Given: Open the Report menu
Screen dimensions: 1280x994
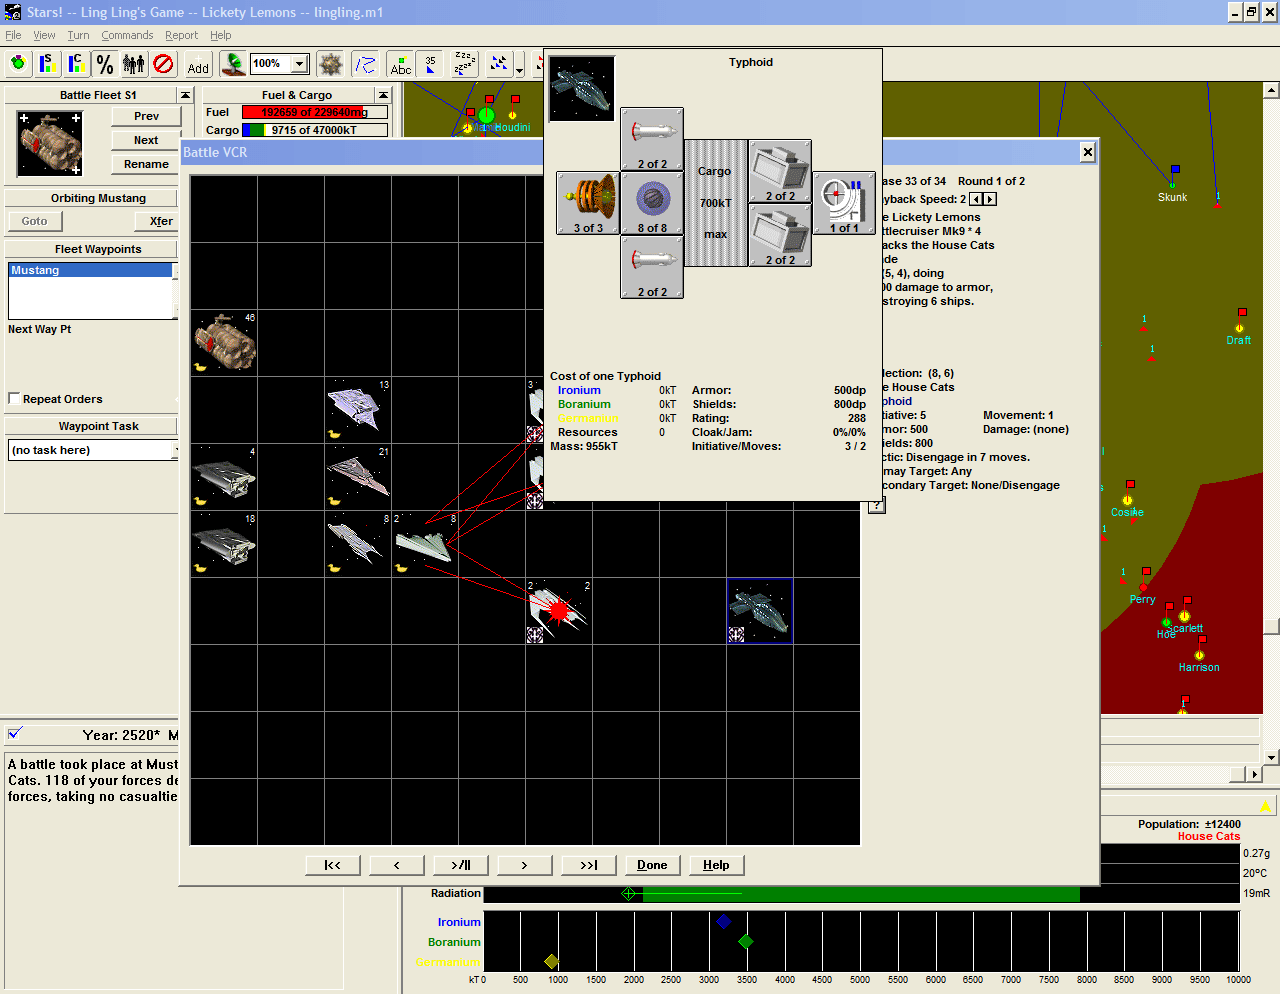Looking at the screenshot, I should tap(181, 35).
